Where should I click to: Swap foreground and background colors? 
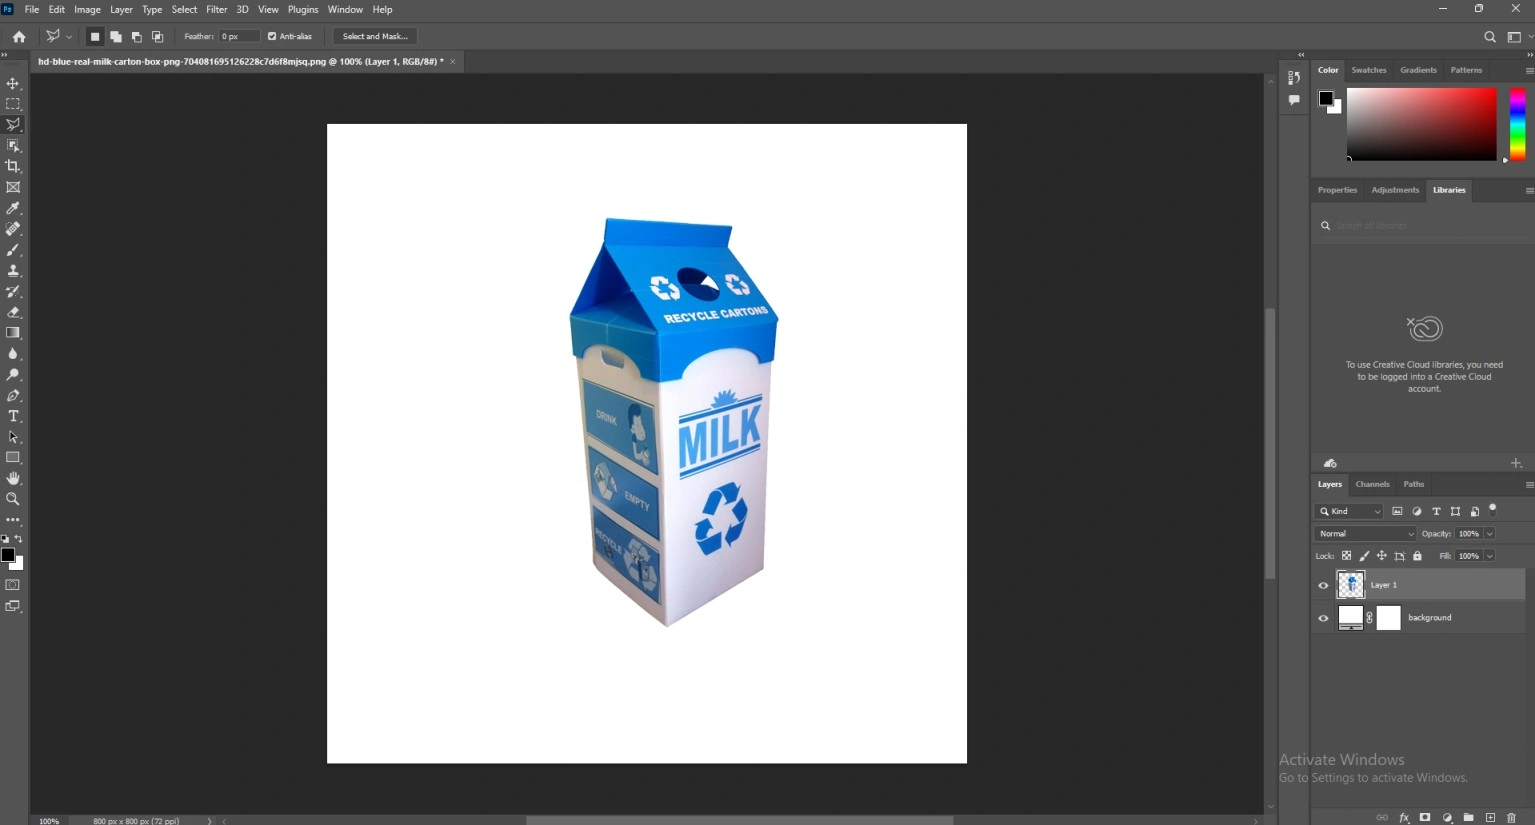point(19,539)
